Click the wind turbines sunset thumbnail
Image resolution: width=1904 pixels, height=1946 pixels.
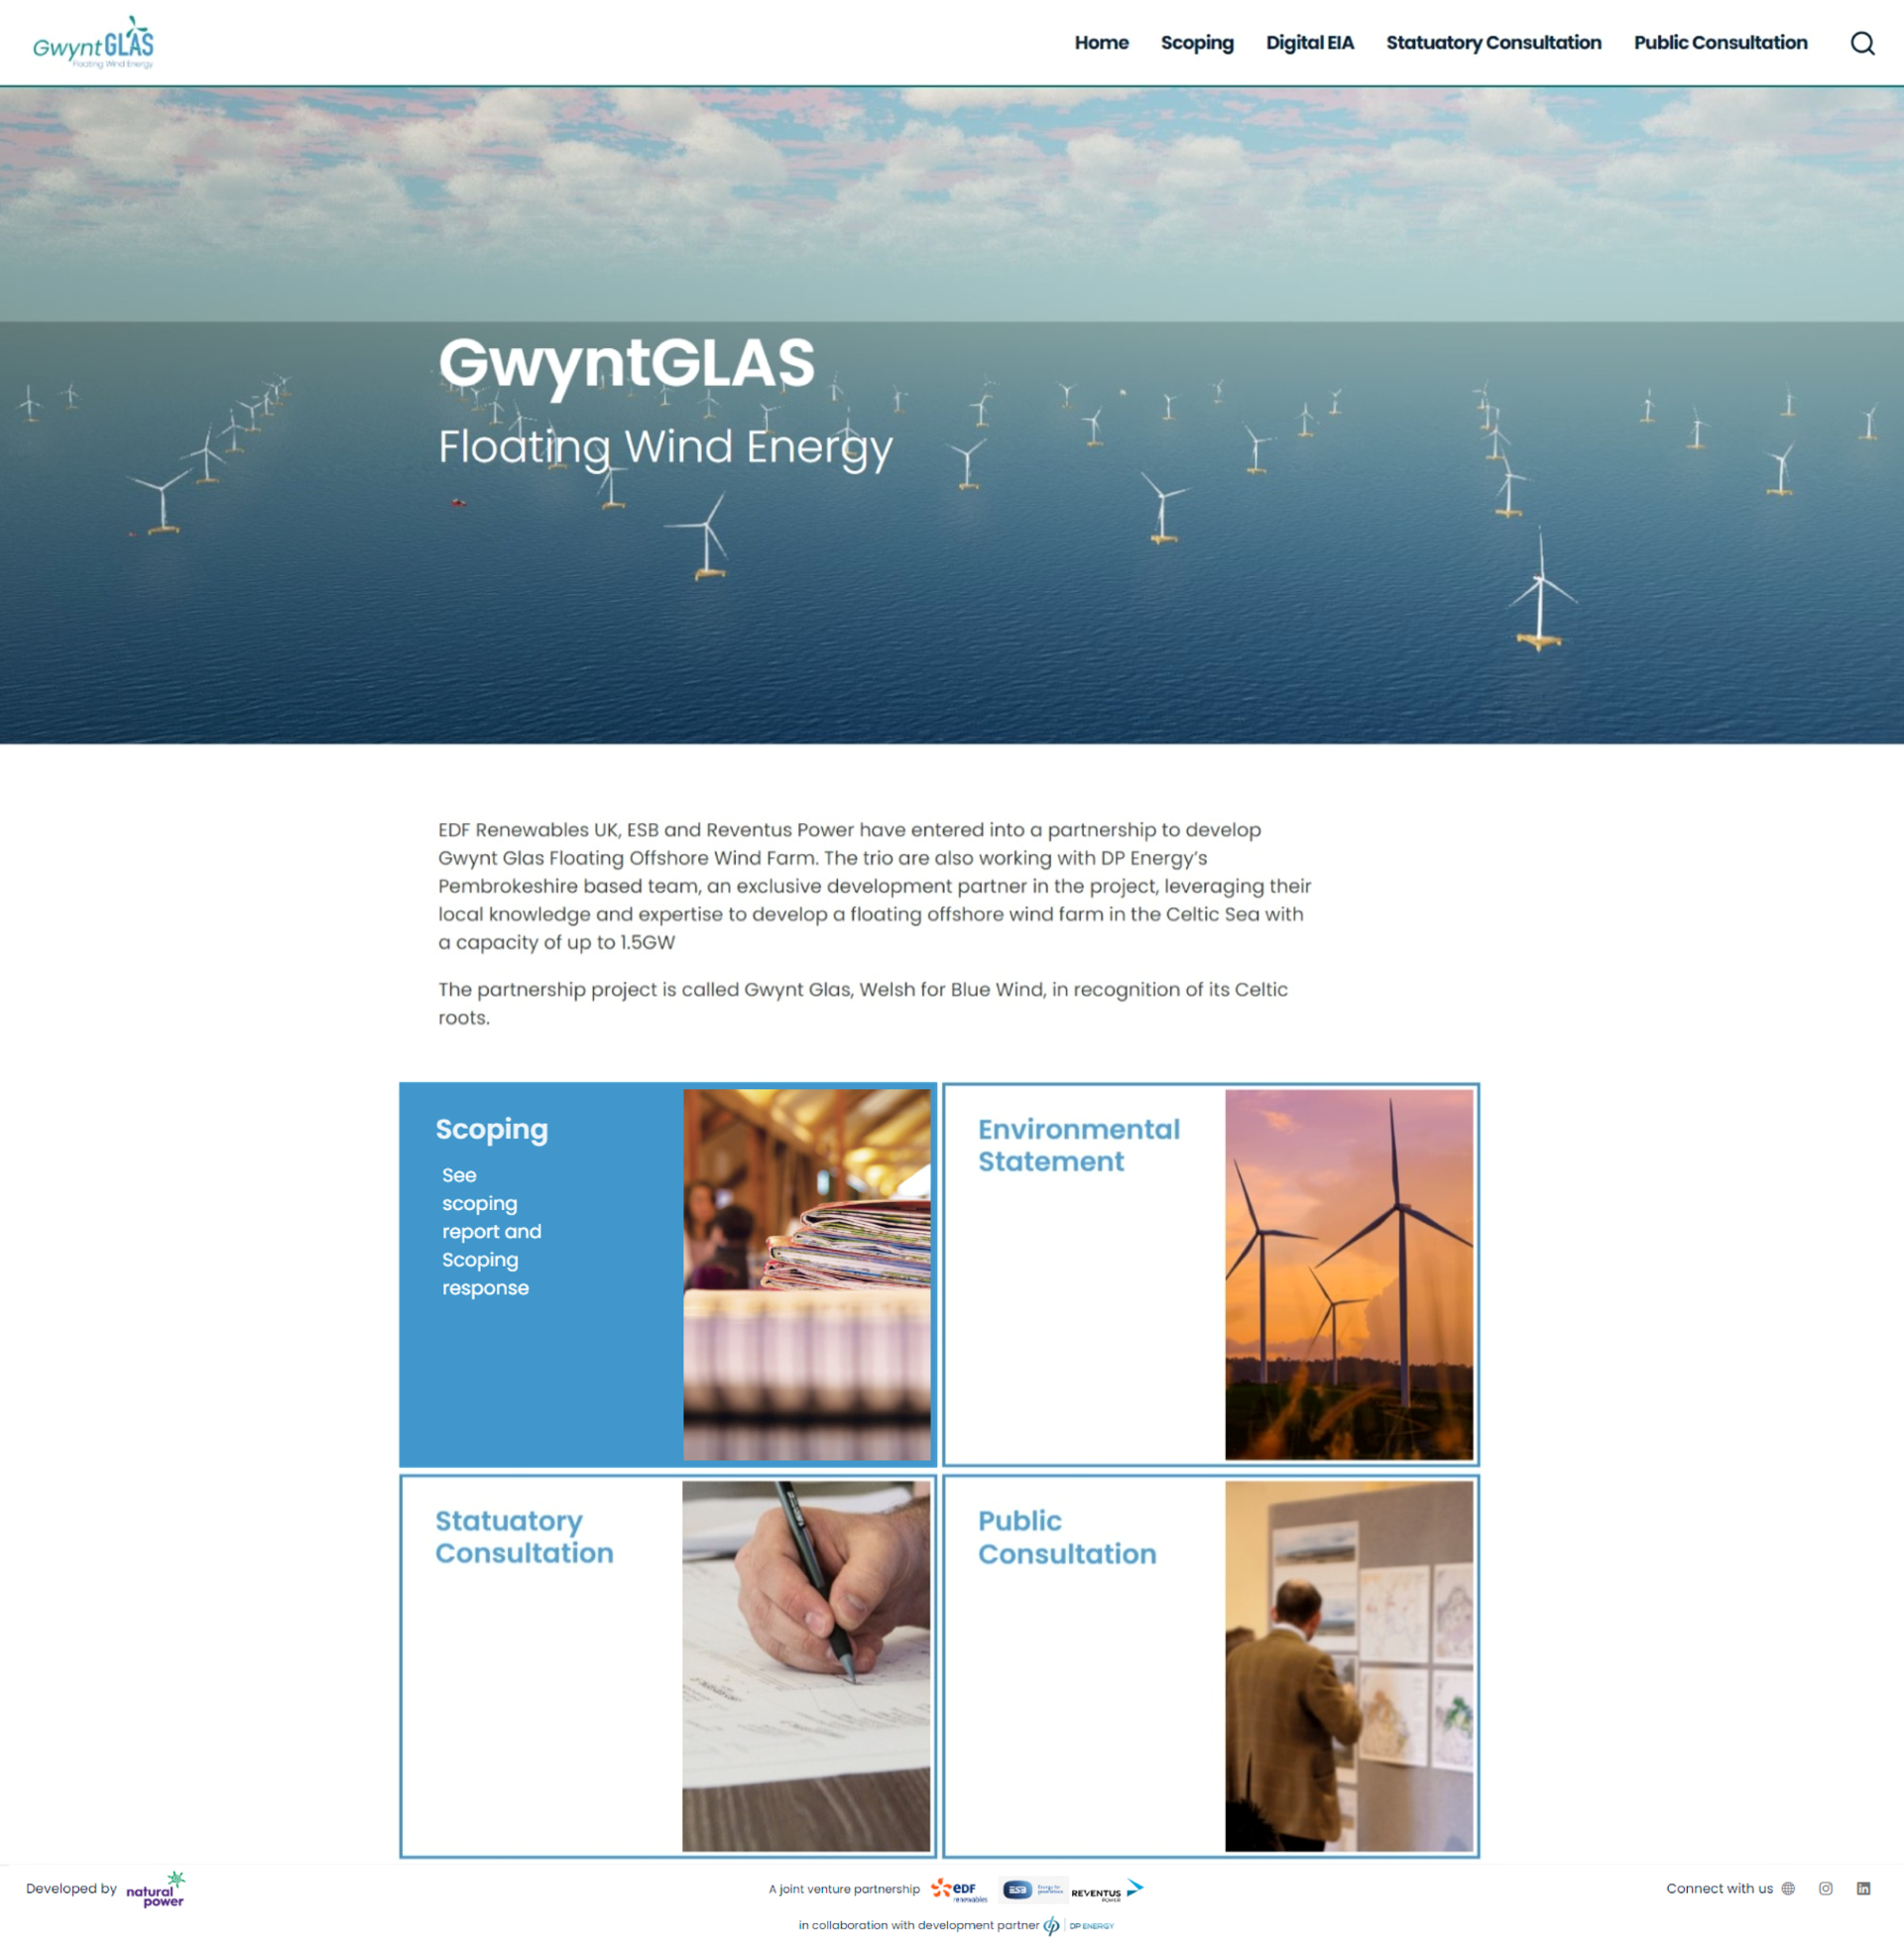coord(1348,1274)
